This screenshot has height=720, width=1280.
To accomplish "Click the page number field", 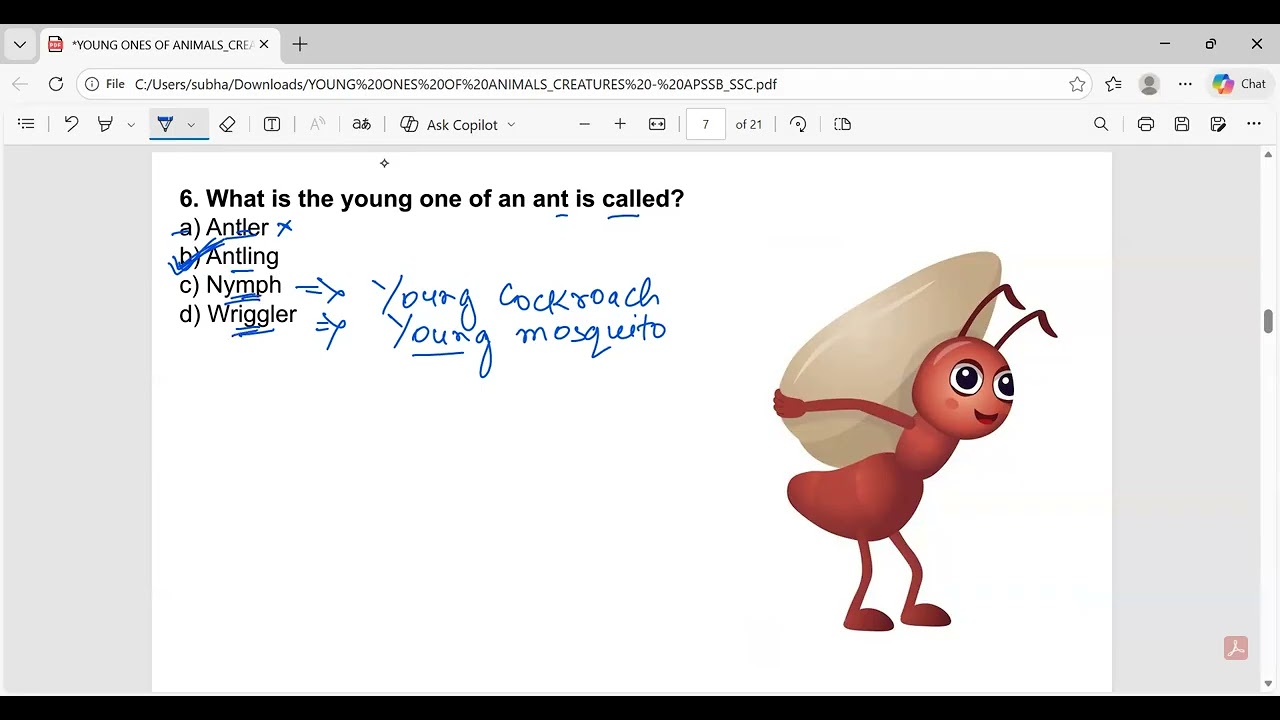I will (706, 124).
